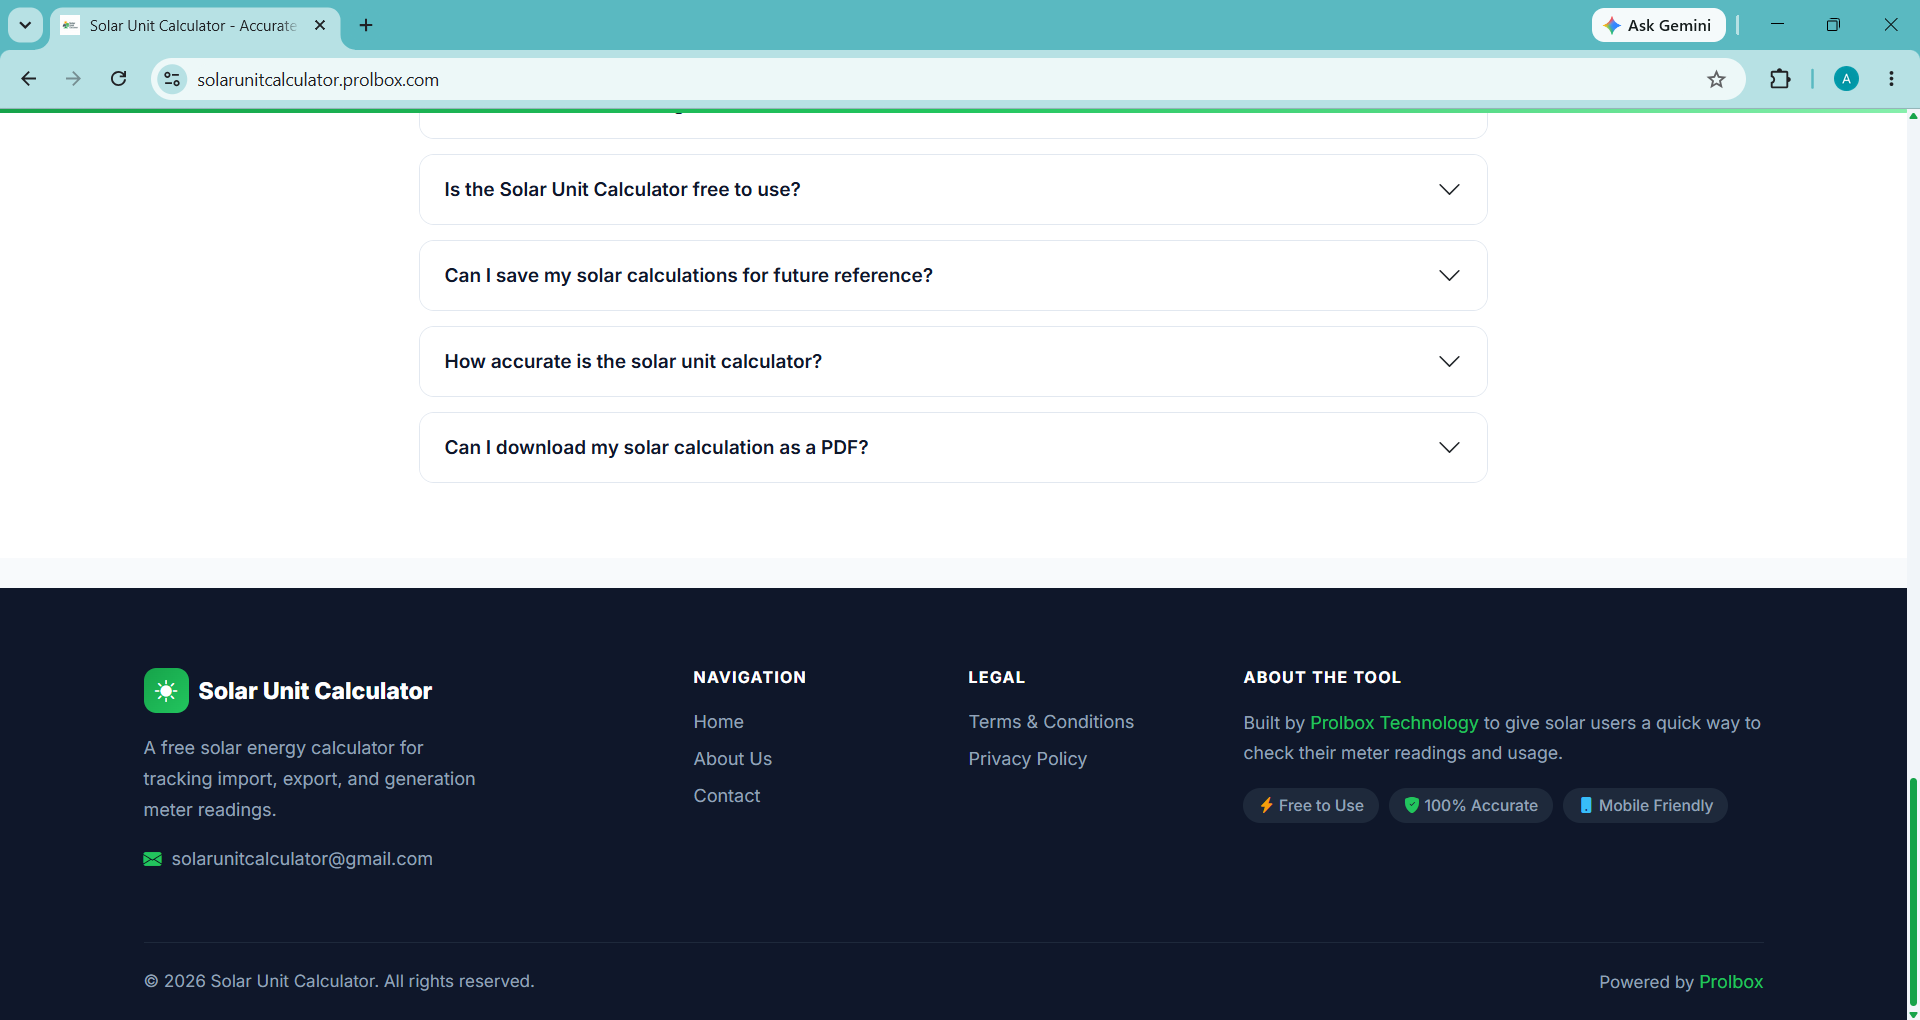Open the Privacy Policy link
1920x1020 pixels.
[1027, 759]
